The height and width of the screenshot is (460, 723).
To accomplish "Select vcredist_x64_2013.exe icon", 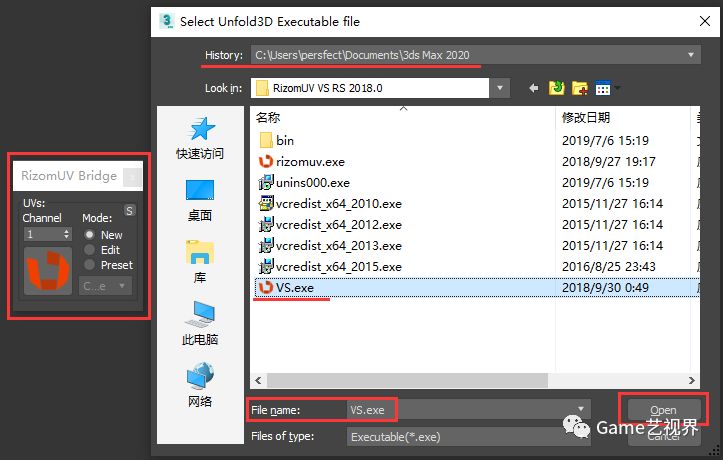I will pos(266,246).
